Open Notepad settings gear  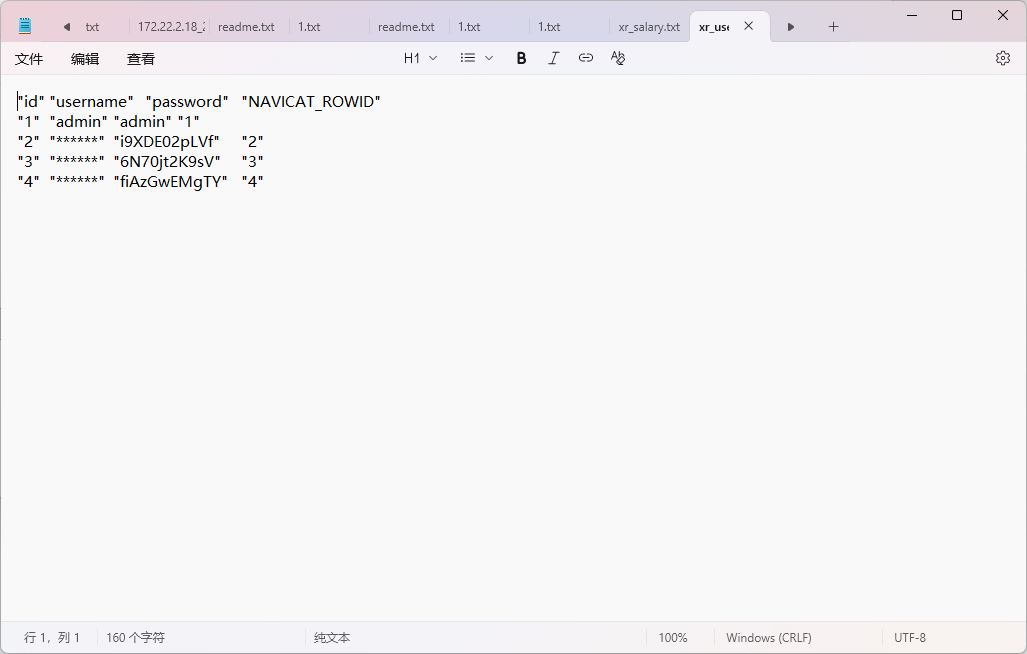pyautogui.click(x=1002, y=58)
